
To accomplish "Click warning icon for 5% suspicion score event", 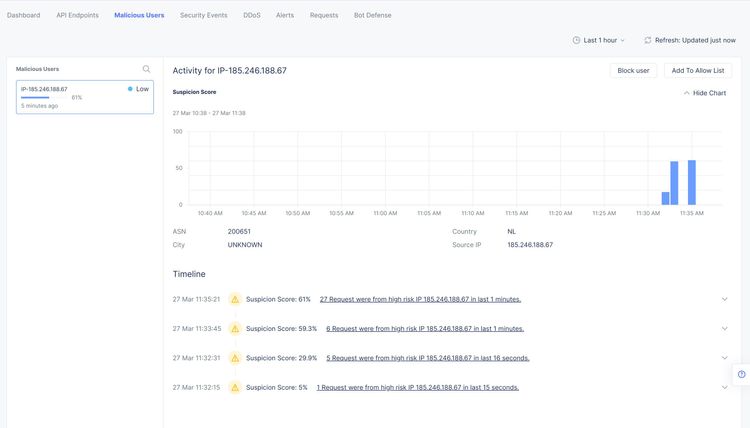I will coord(235,387).
